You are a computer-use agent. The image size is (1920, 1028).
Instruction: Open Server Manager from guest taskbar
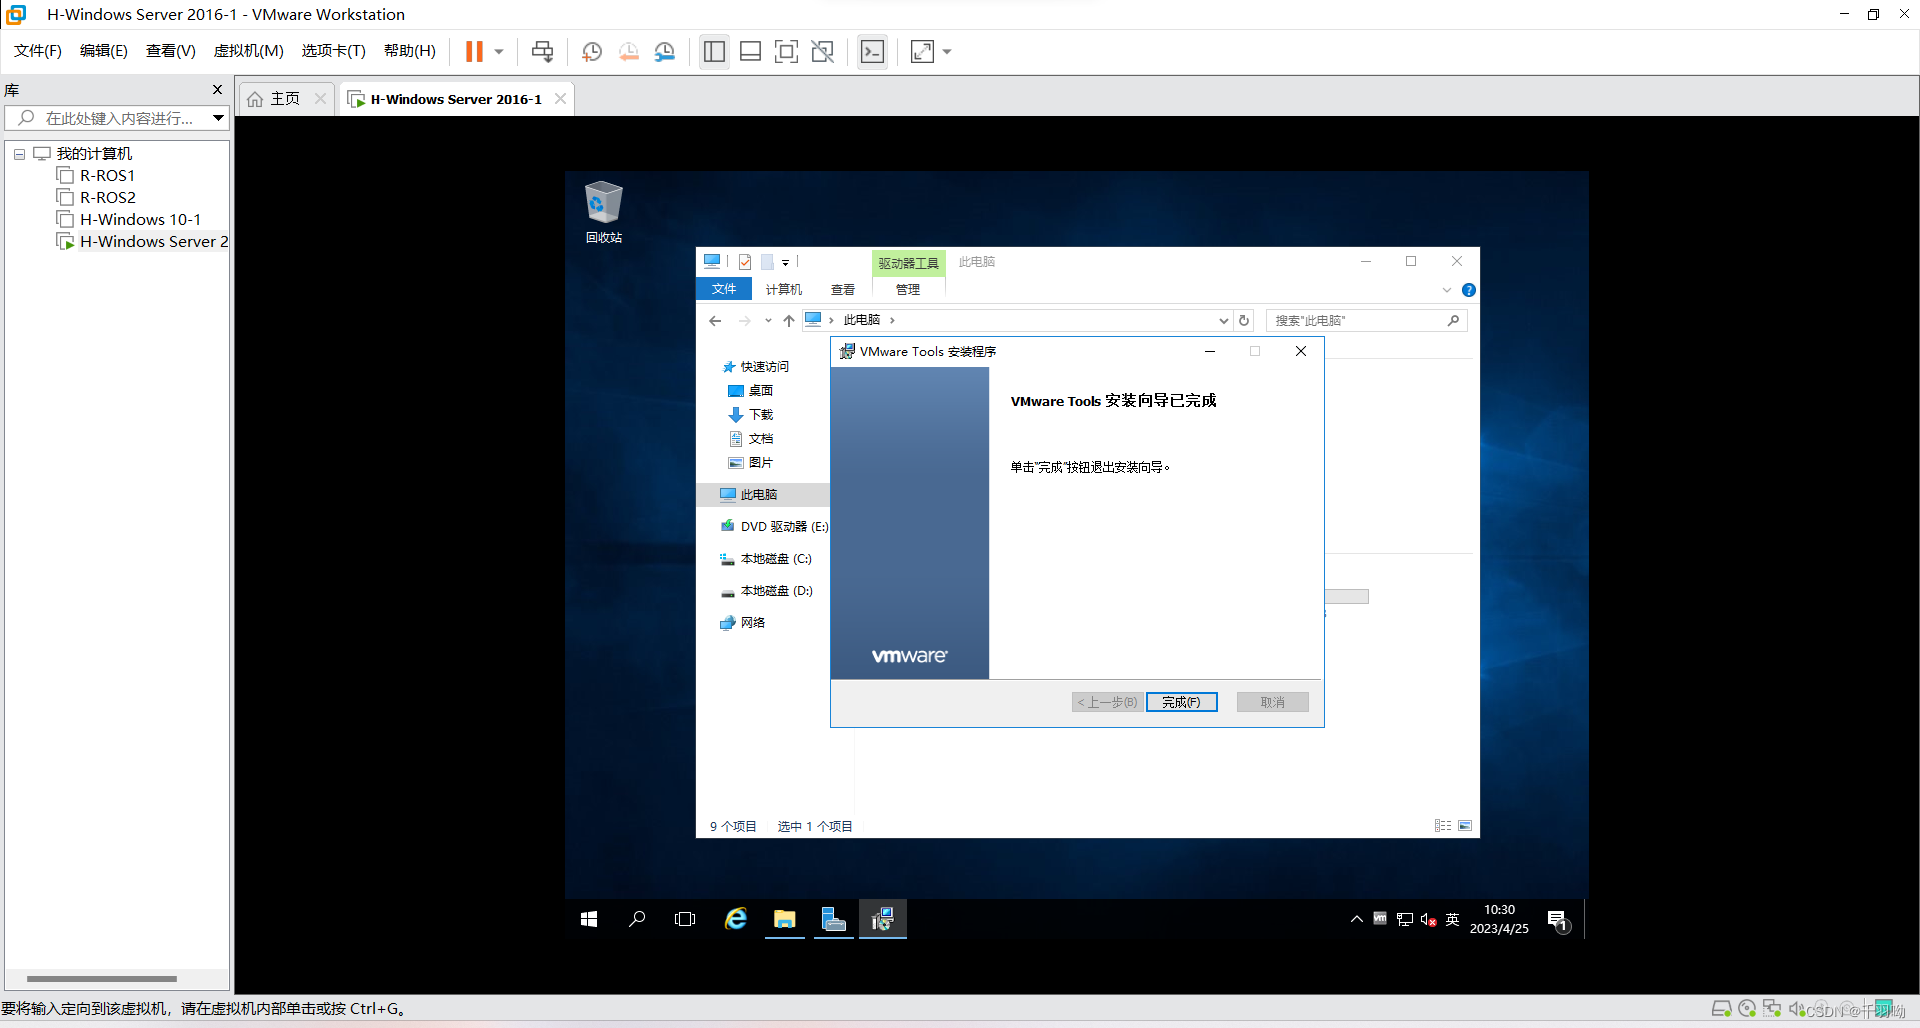point(833,919)
